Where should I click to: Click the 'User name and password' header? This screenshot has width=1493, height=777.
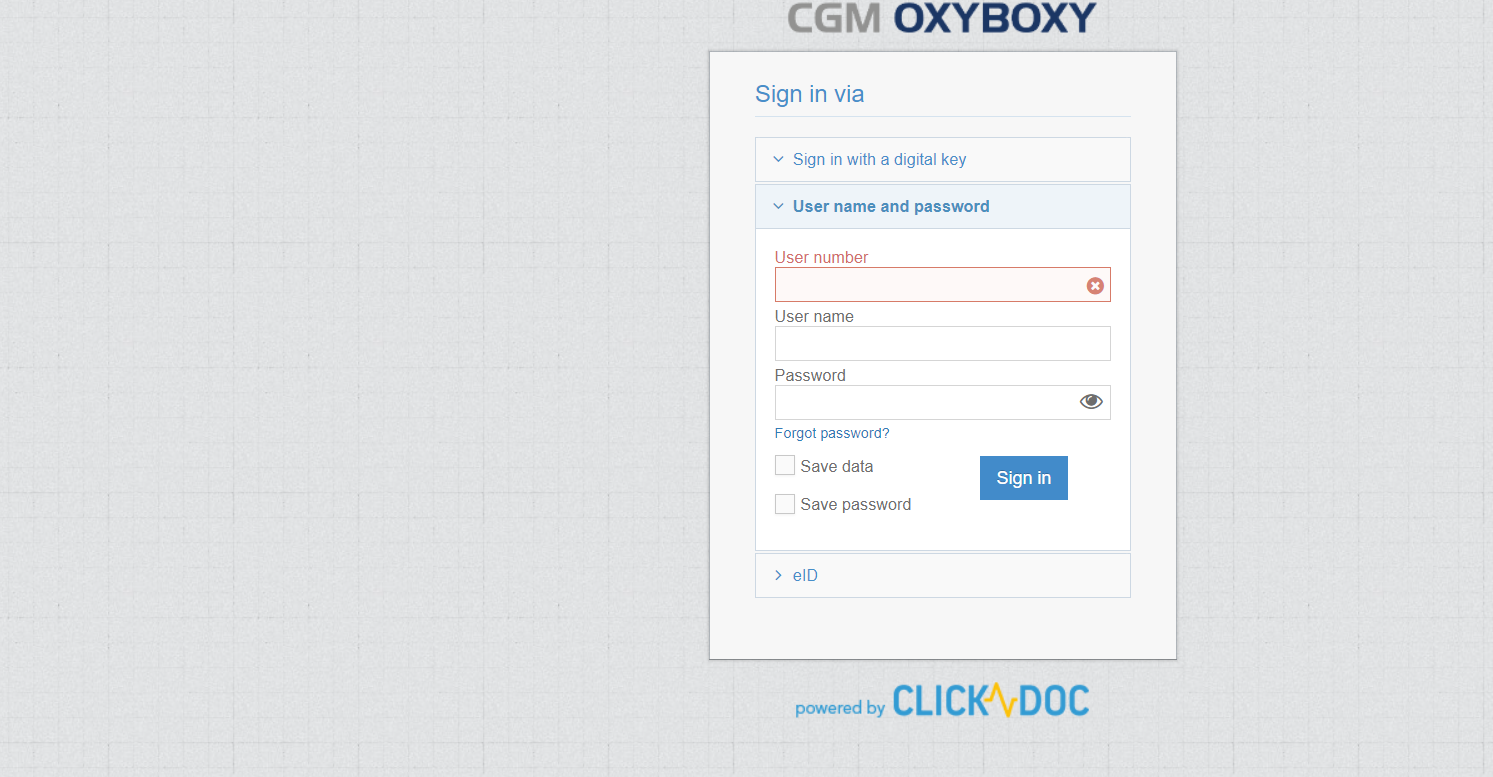pyautogui.click(x=891, y=207)
